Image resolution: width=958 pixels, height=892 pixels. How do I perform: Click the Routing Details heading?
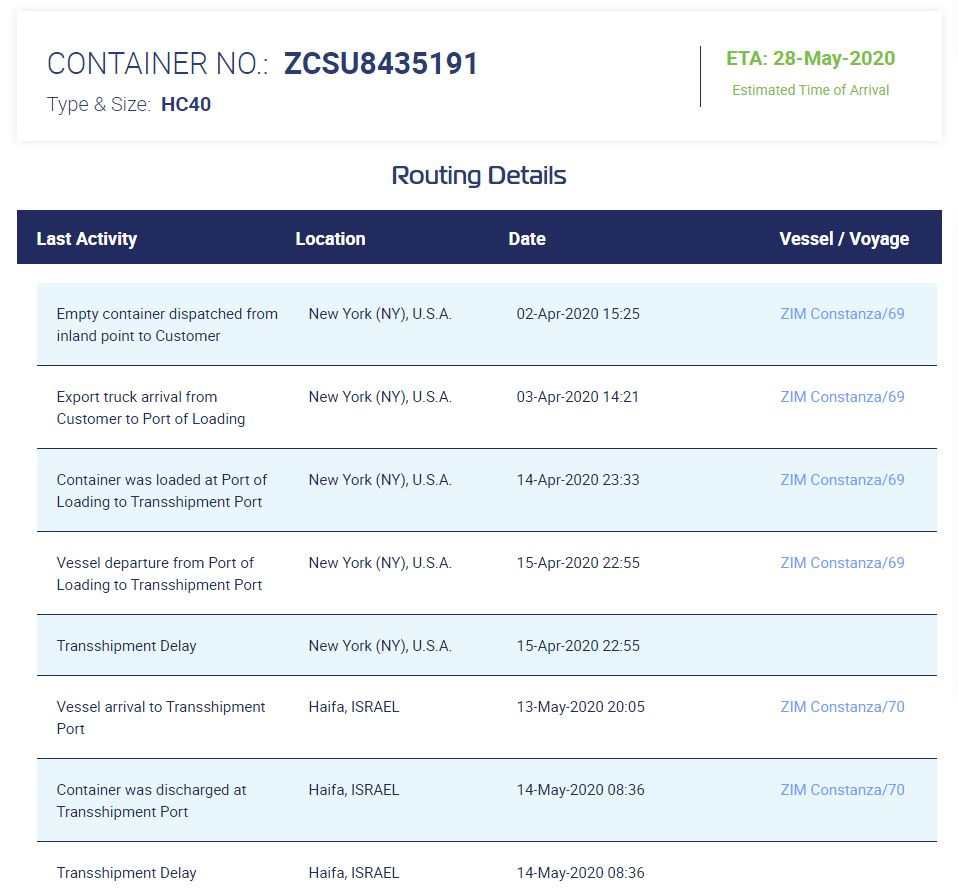click(479, 175)
